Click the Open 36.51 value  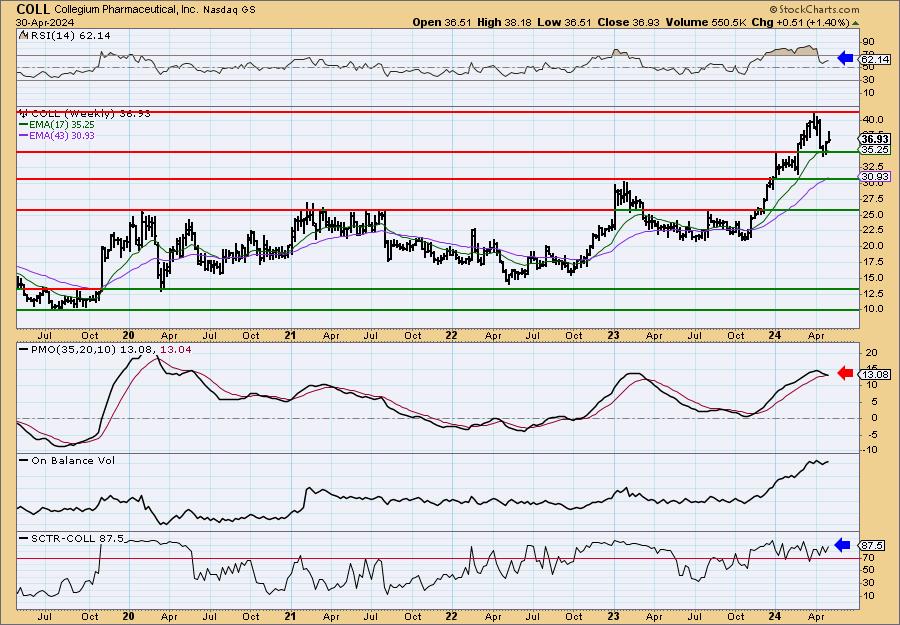click(441, 22)
